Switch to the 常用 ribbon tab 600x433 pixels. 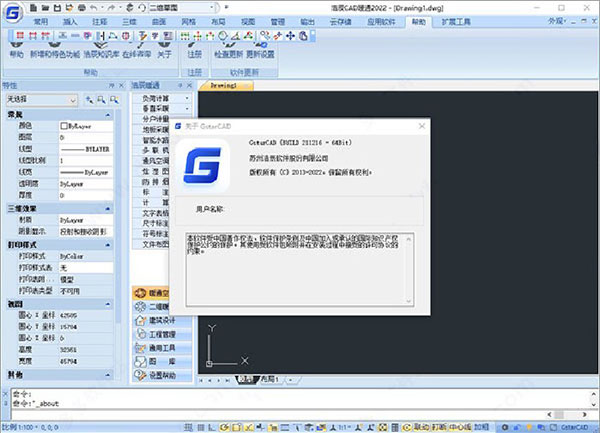[40, 20]
